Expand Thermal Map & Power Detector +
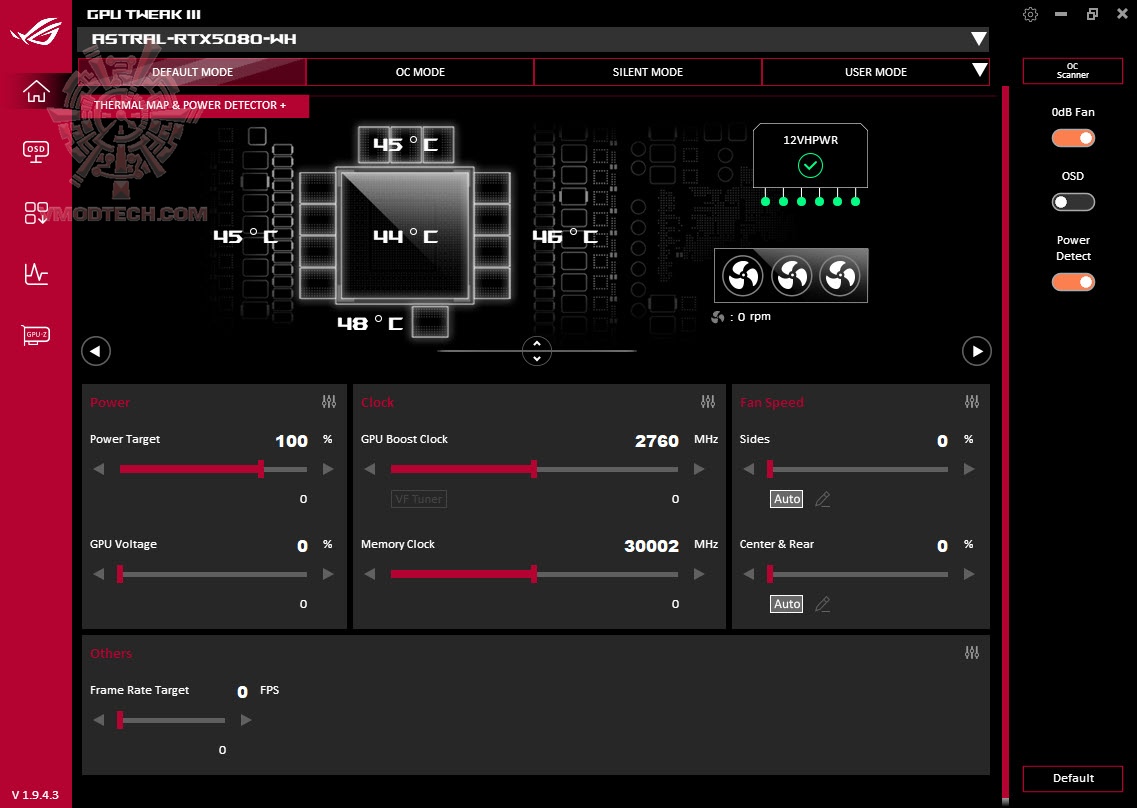This screenshot has height=808, width=1137. pyautogui.click(x=194, y=105)
